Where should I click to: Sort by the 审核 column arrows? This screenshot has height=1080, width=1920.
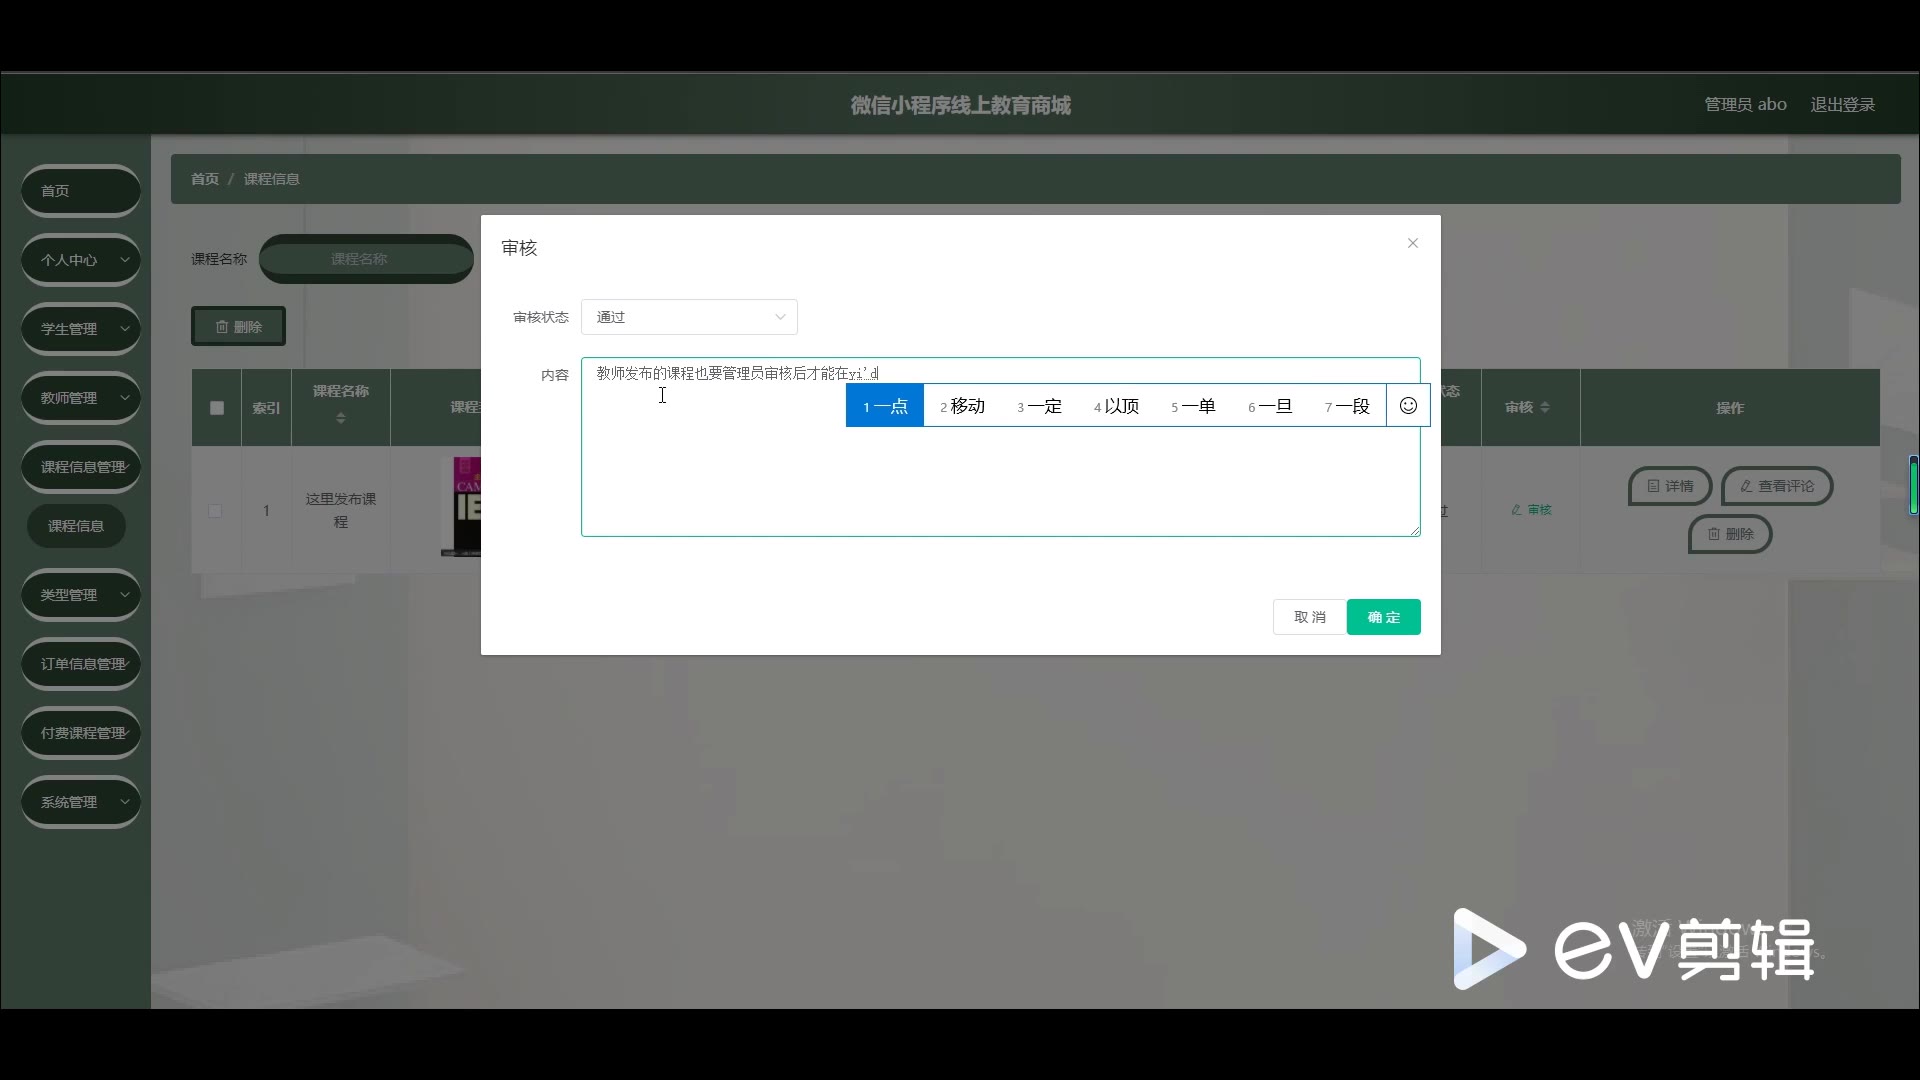1545,407
